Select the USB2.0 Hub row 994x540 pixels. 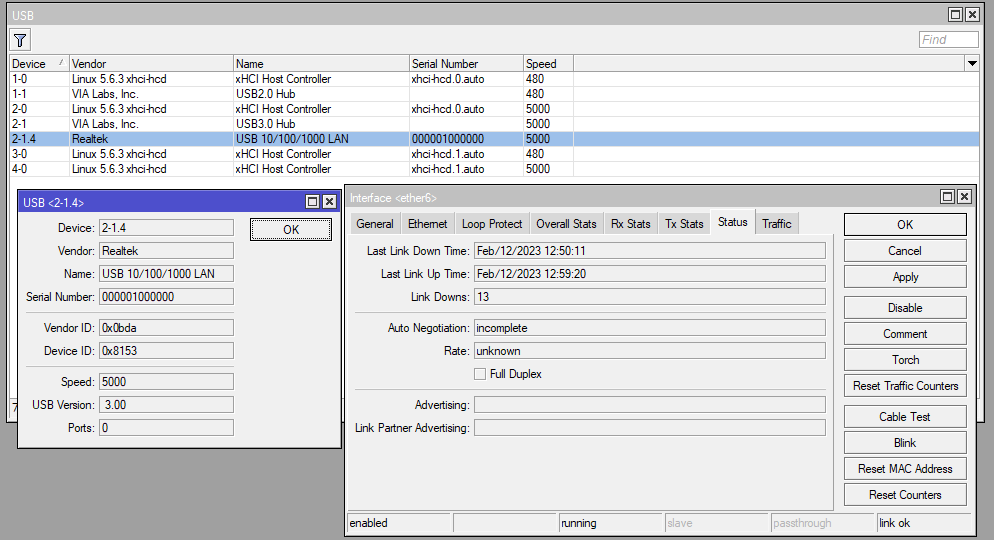pyautogui.click(x=494, y=94)
